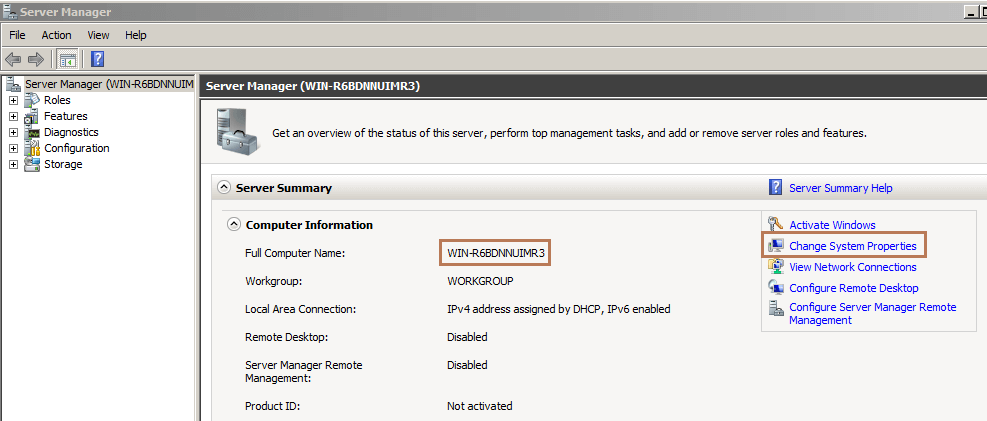The image size is (987, 421).
Task: Expand the Diagnostics tree node
Action: point(13,132)
